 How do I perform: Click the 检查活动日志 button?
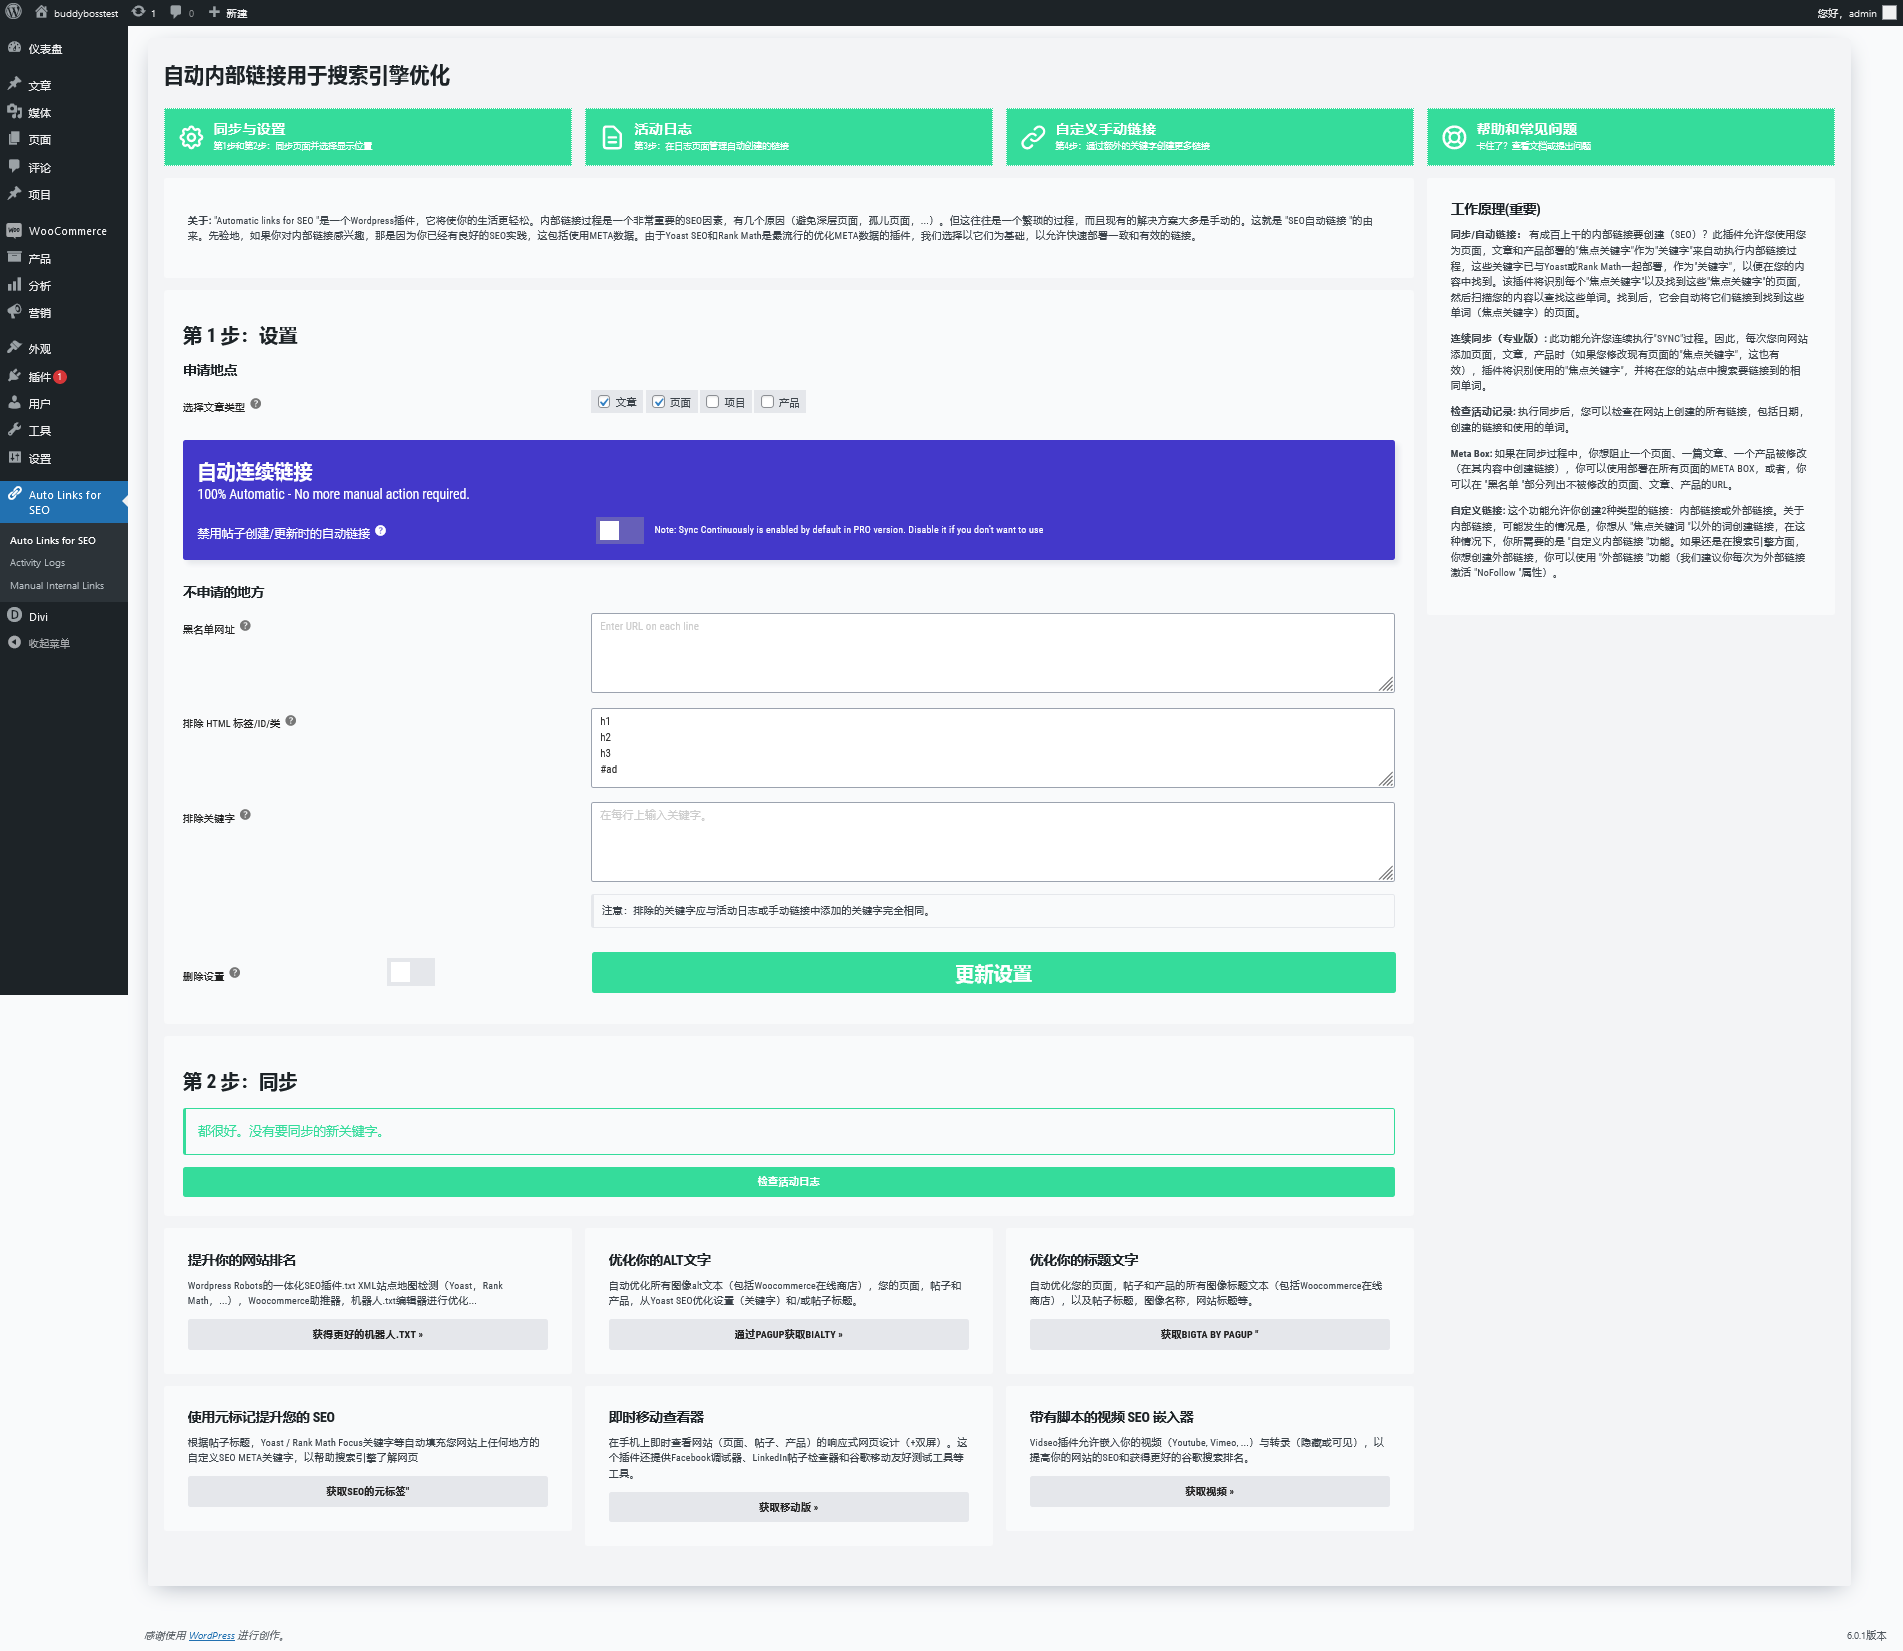tap(789, 1182)
